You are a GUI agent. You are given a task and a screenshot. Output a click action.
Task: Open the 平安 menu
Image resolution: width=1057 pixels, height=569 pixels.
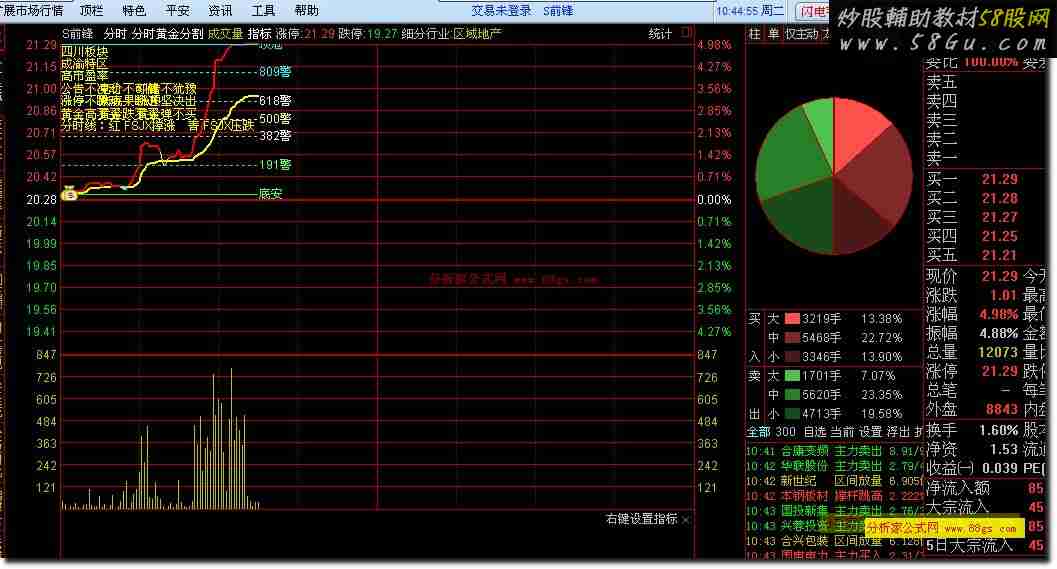[x=177, y=10]
